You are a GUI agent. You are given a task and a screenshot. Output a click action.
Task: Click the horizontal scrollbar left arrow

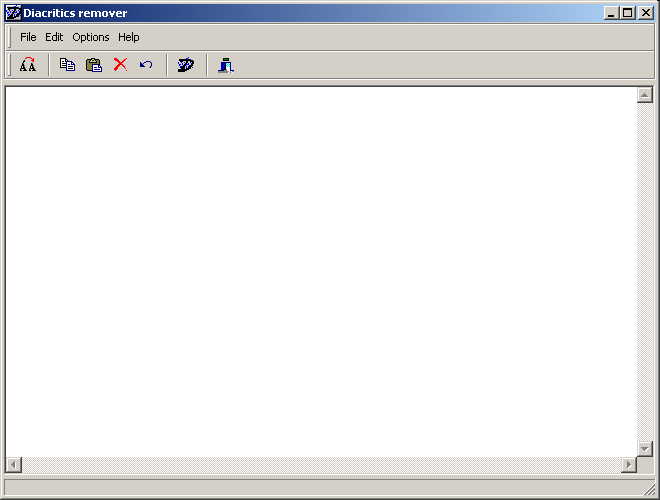coord(14,465)
